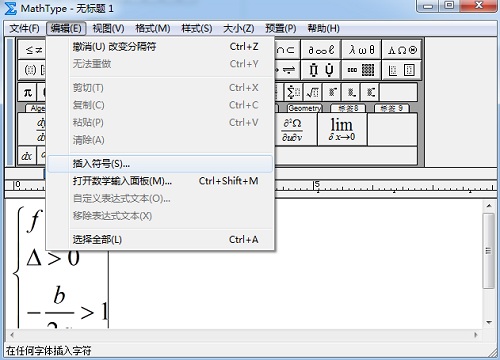This screenshot has width=500, height=360.
Task: Insert the subscript template
Action: (351, 92)
